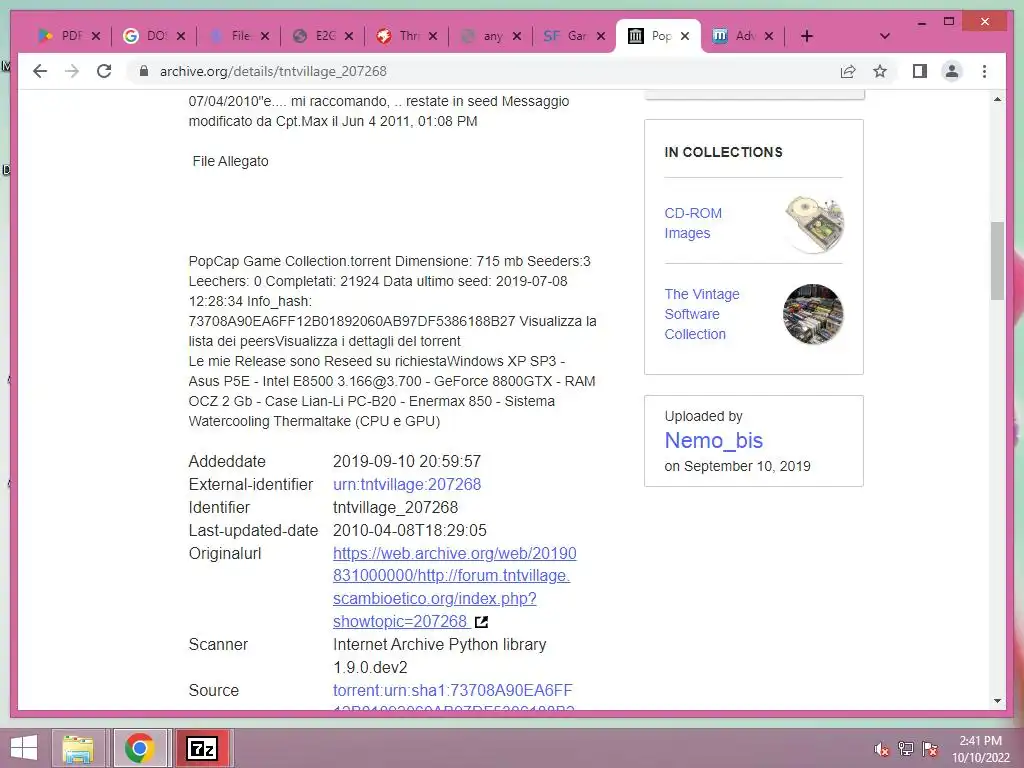Click the network tray icon
The image size is (1024, 768).
pyautogui.click(x=906, y=749)
